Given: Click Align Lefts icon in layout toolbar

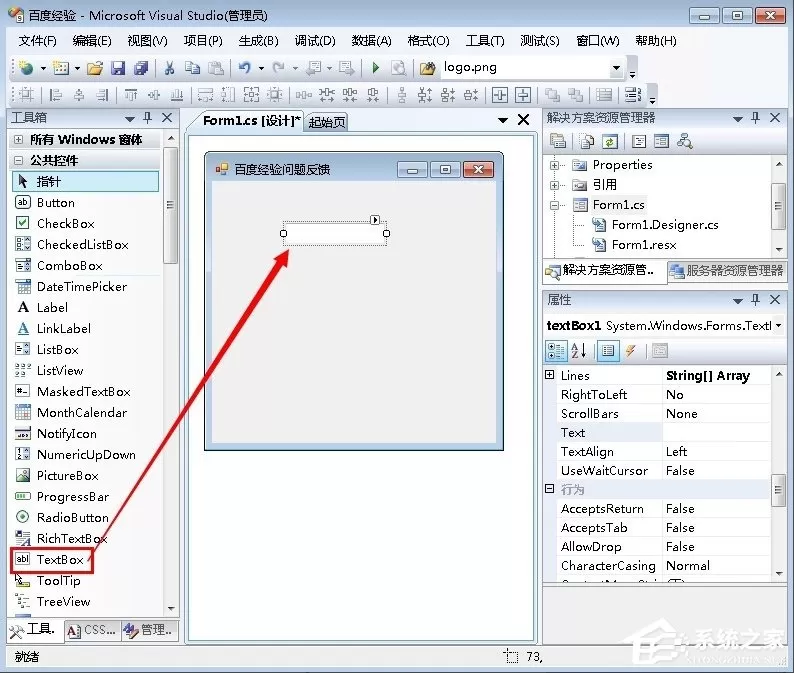Looking at the screenshot, I should [55, 95].
